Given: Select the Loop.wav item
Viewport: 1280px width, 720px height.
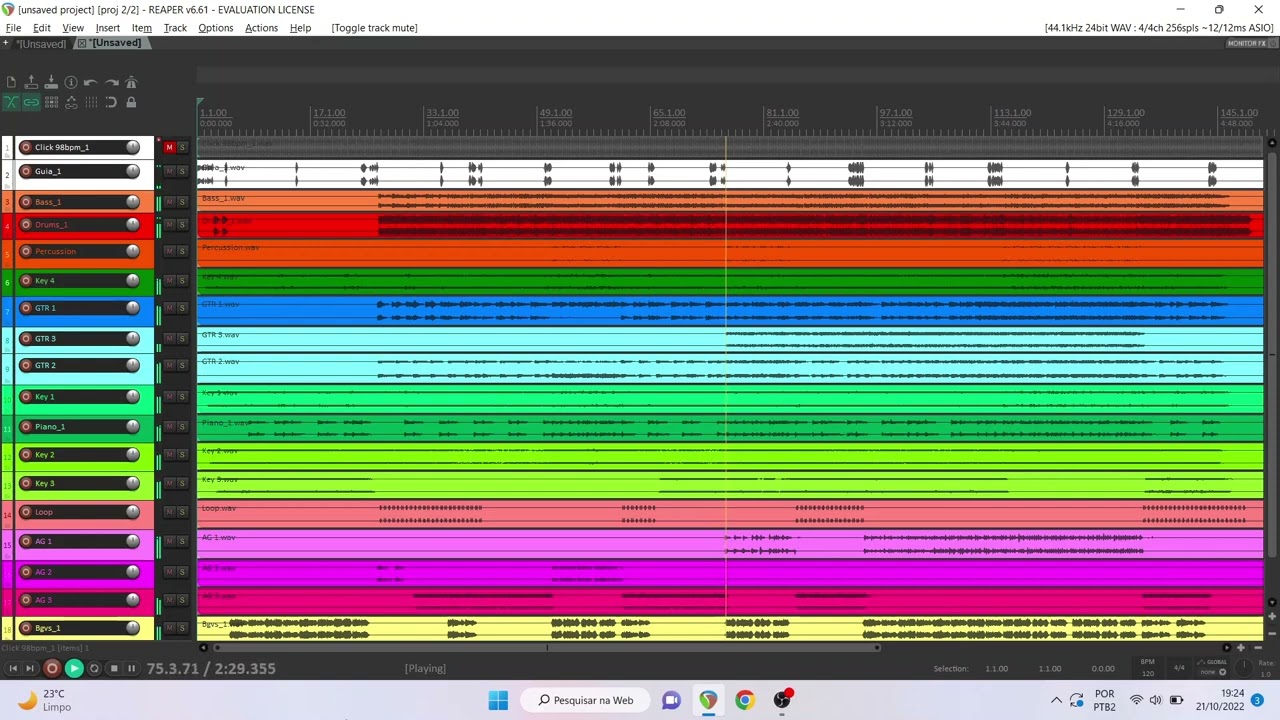Looking at the screenshot, I should [730, 514].
